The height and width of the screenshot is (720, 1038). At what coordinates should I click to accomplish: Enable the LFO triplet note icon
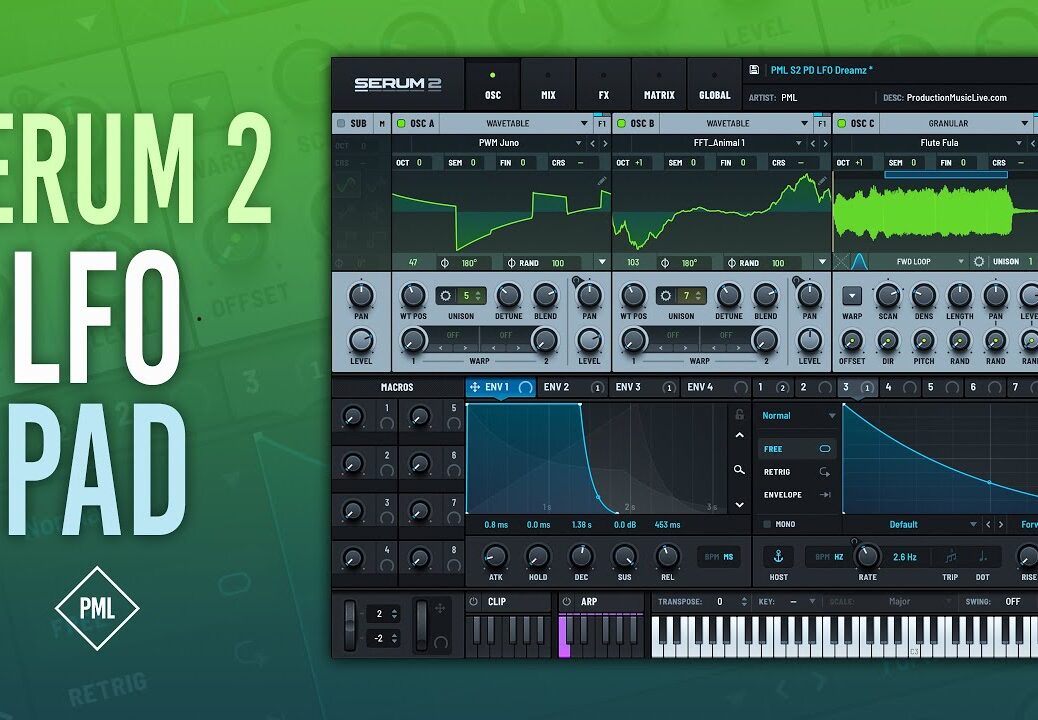[950, 556]
